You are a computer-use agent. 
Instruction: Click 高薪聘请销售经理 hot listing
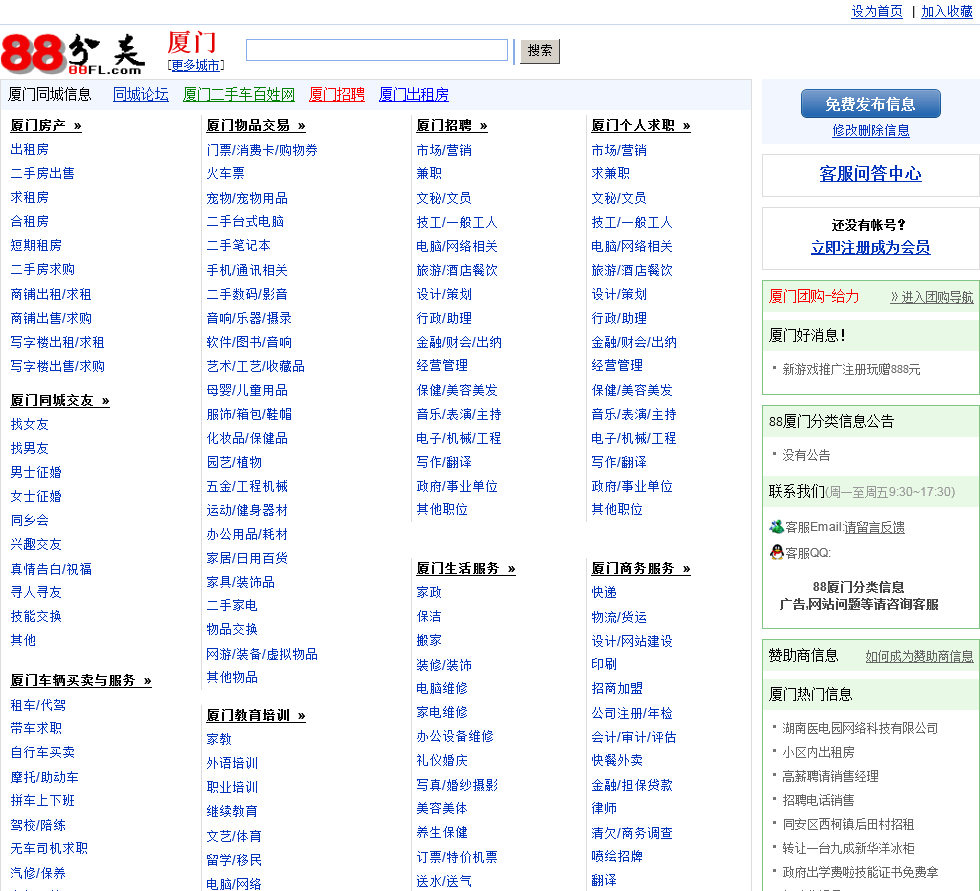pos(831,777)
